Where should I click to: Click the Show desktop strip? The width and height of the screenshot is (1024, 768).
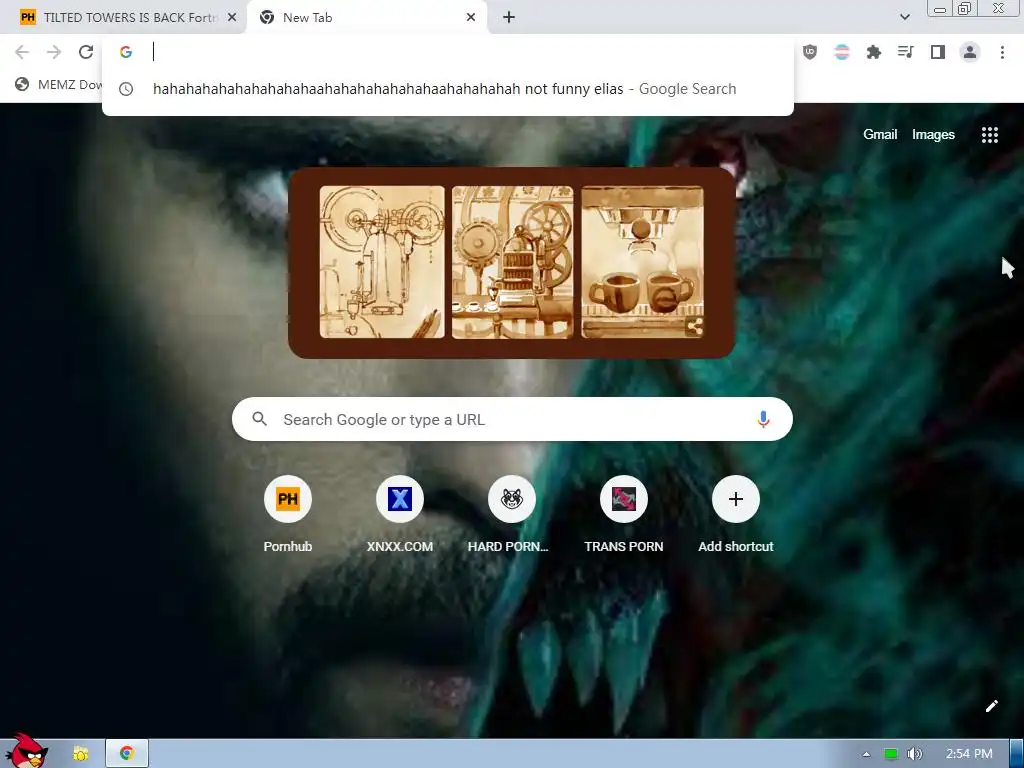pos(1017,754)
